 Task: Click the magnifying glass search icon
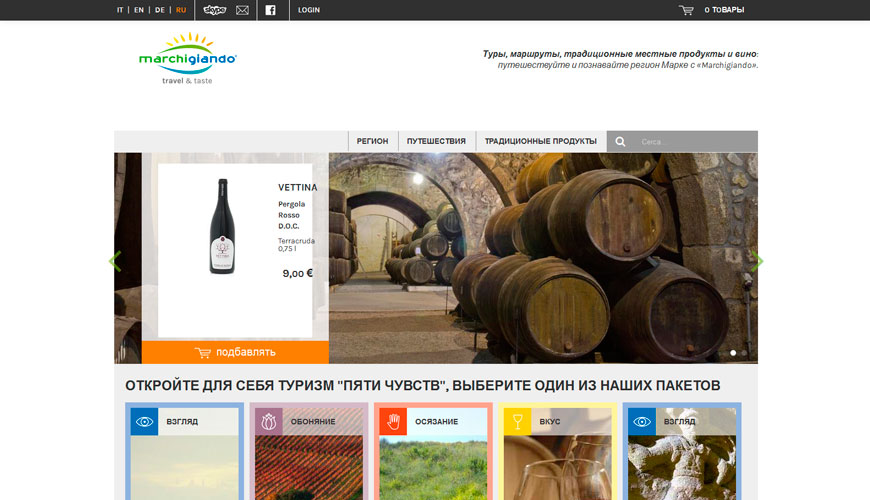point(621,142)
